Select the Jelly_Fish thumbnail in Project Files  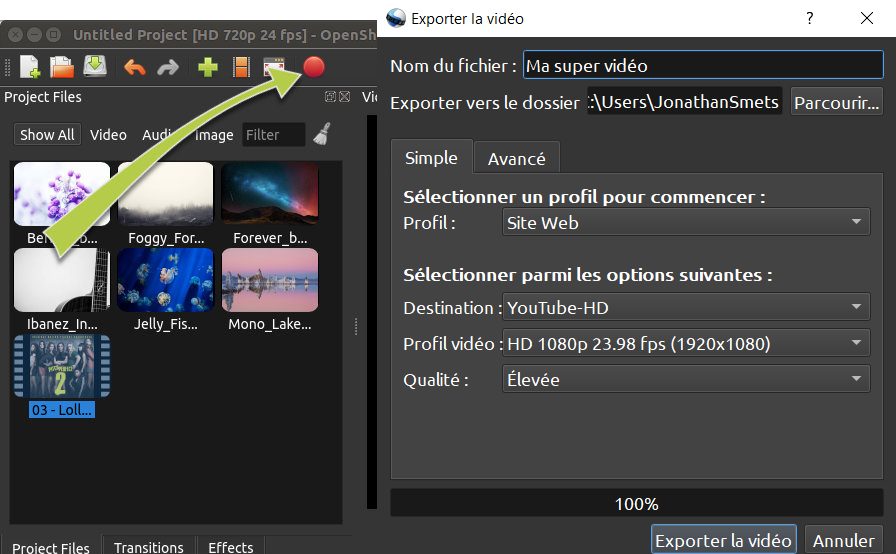pos(165,281)
